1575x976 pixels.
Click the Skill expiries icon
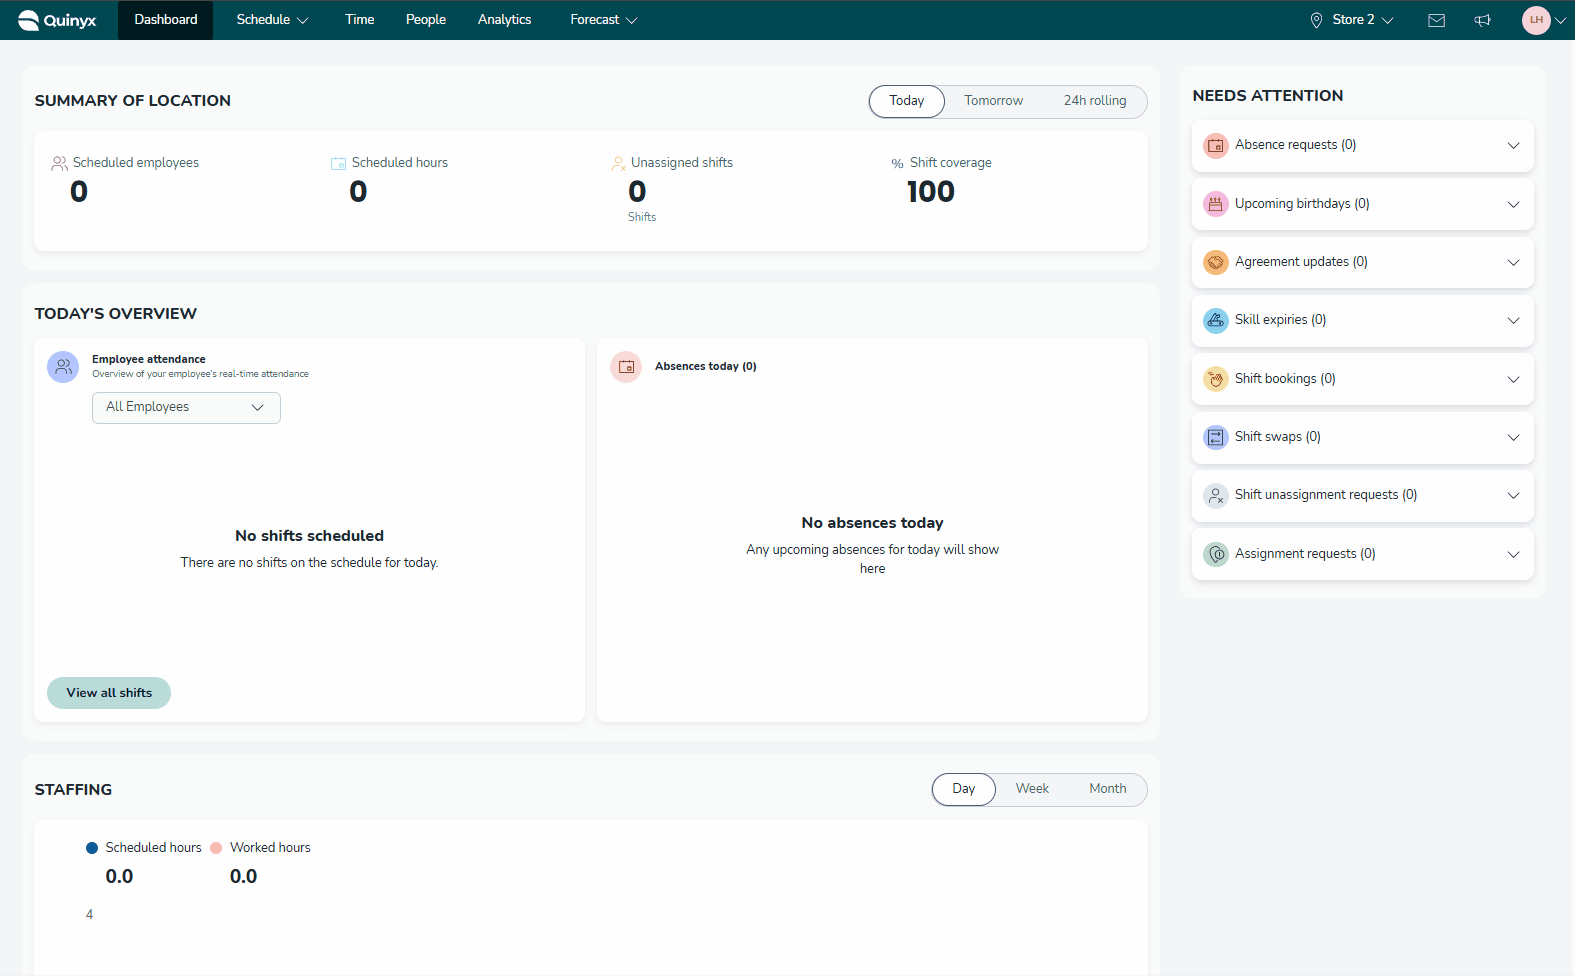1216,320
